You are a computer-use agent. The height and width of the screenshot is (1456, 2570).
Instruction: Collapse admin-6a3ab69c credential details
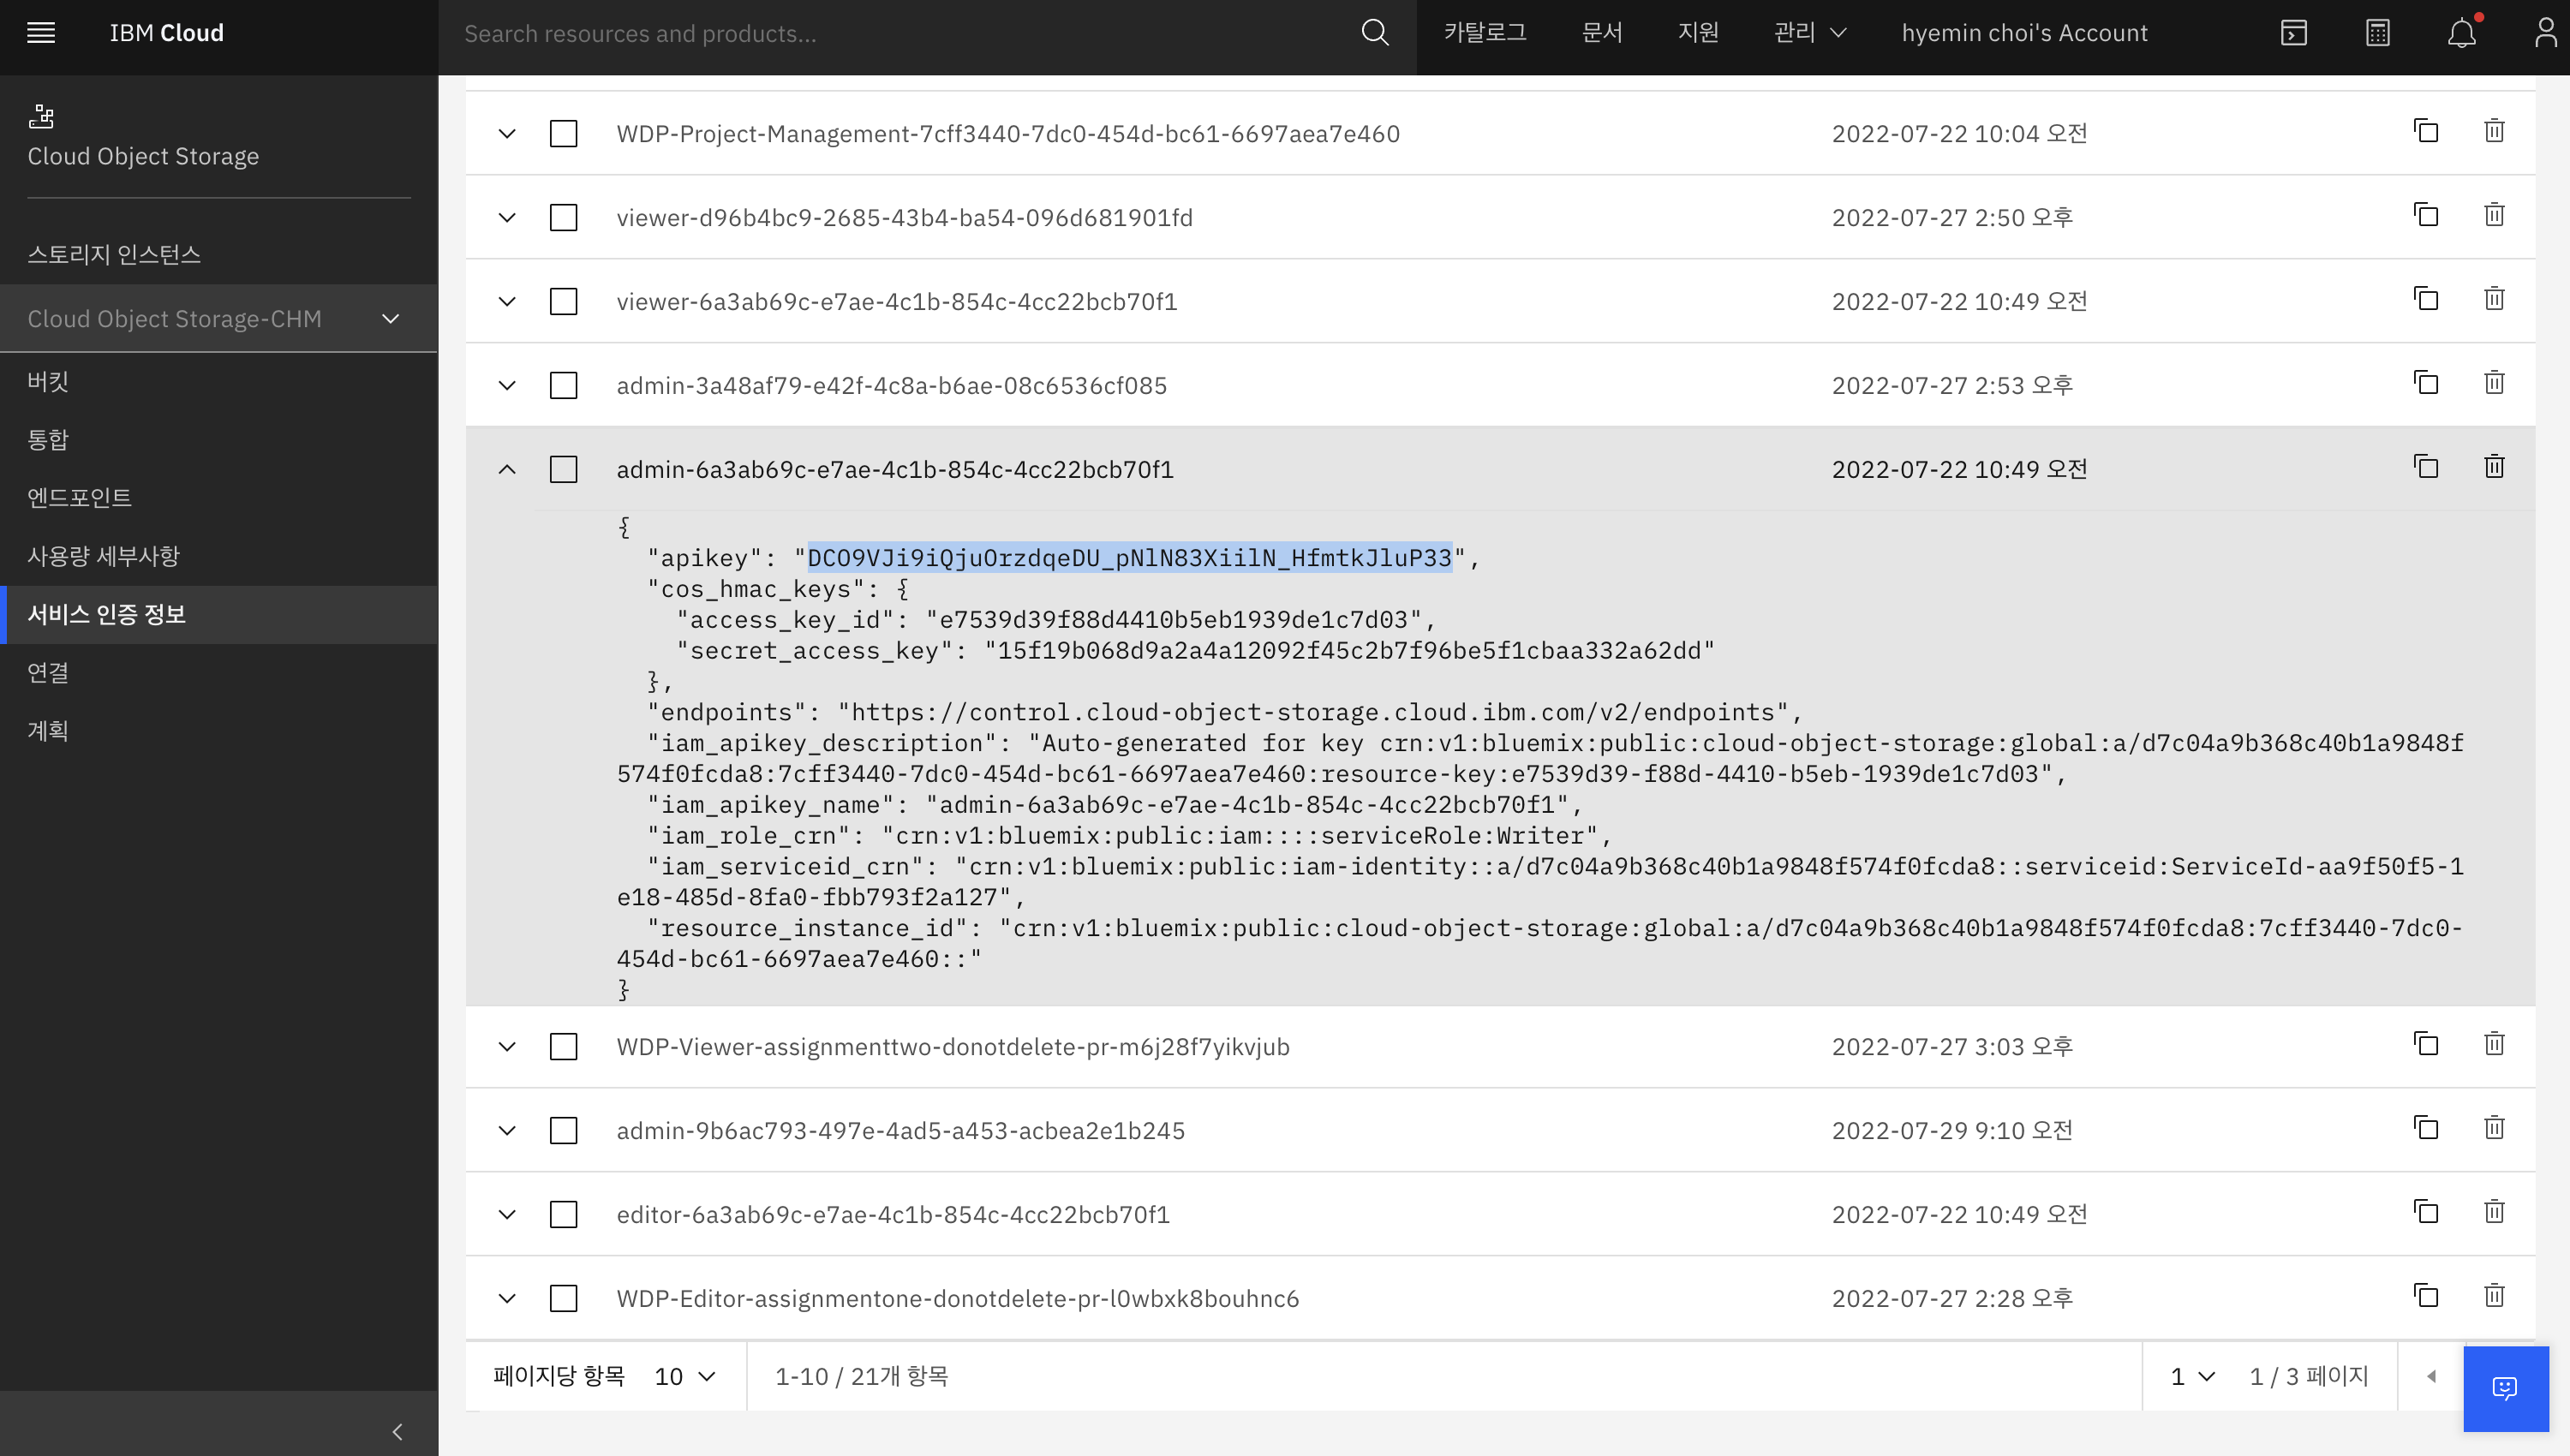tap(507, 470)
